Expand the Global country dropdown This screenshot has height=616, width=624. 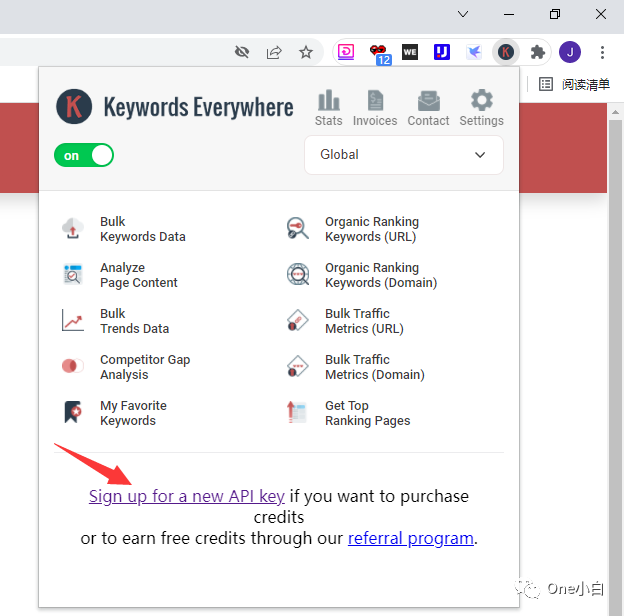point(404,155)
